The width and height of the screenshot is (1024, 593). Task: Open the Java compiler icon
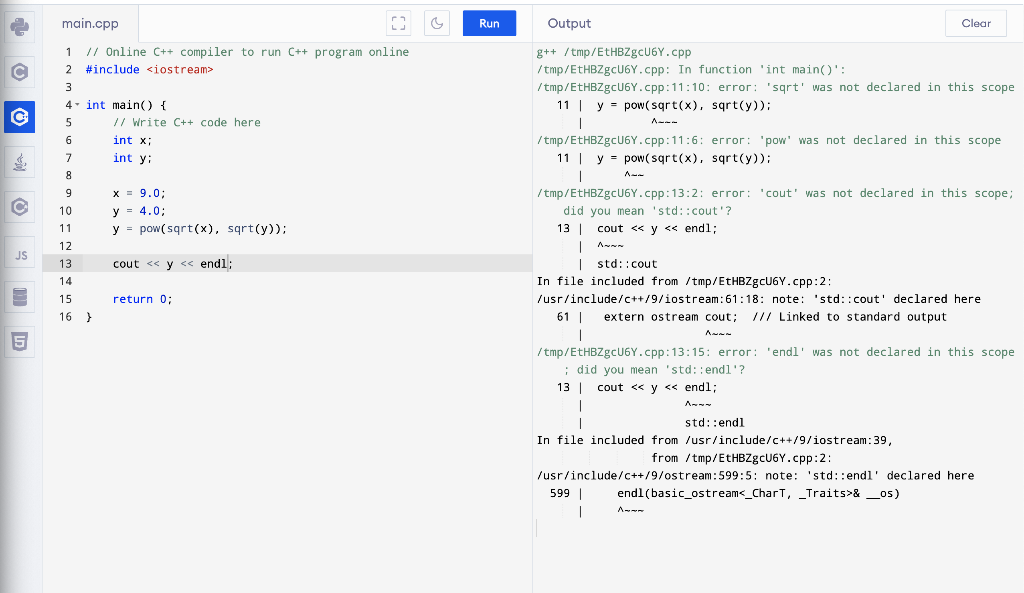pos(20,162)
